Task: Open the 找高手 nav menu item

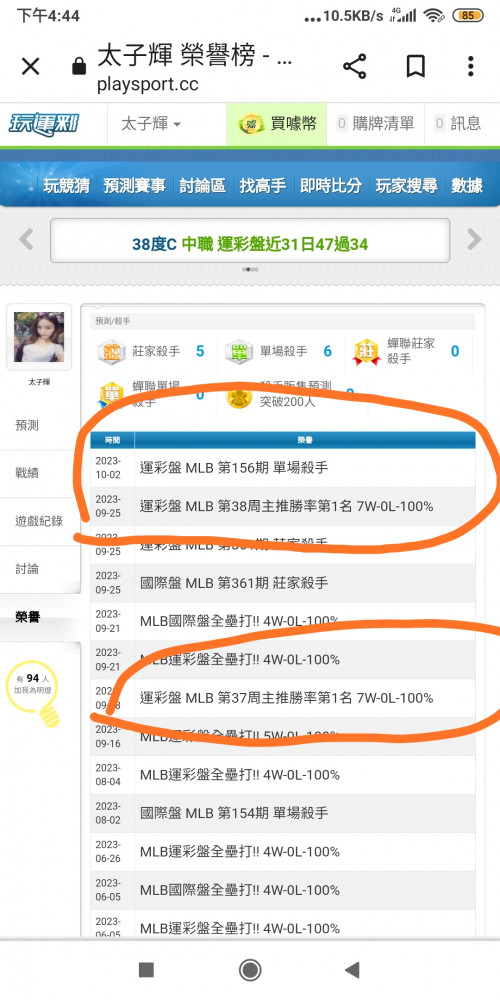Action: (x=263, y=186)
